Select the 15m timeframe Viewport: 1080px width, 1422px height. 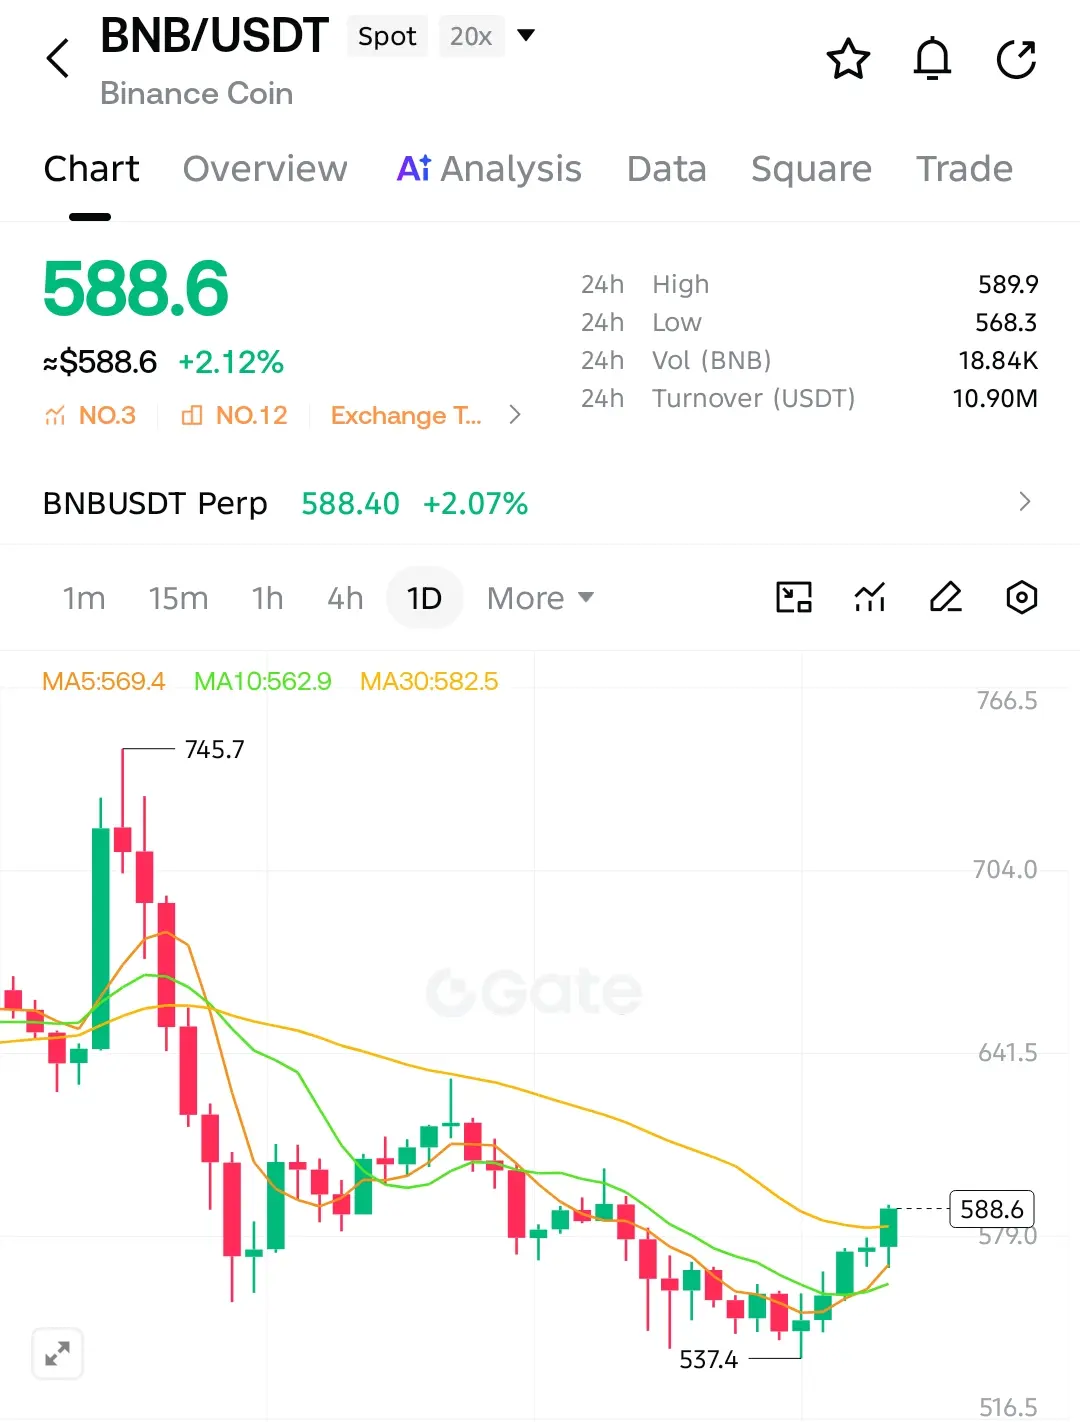coord(178,598)
